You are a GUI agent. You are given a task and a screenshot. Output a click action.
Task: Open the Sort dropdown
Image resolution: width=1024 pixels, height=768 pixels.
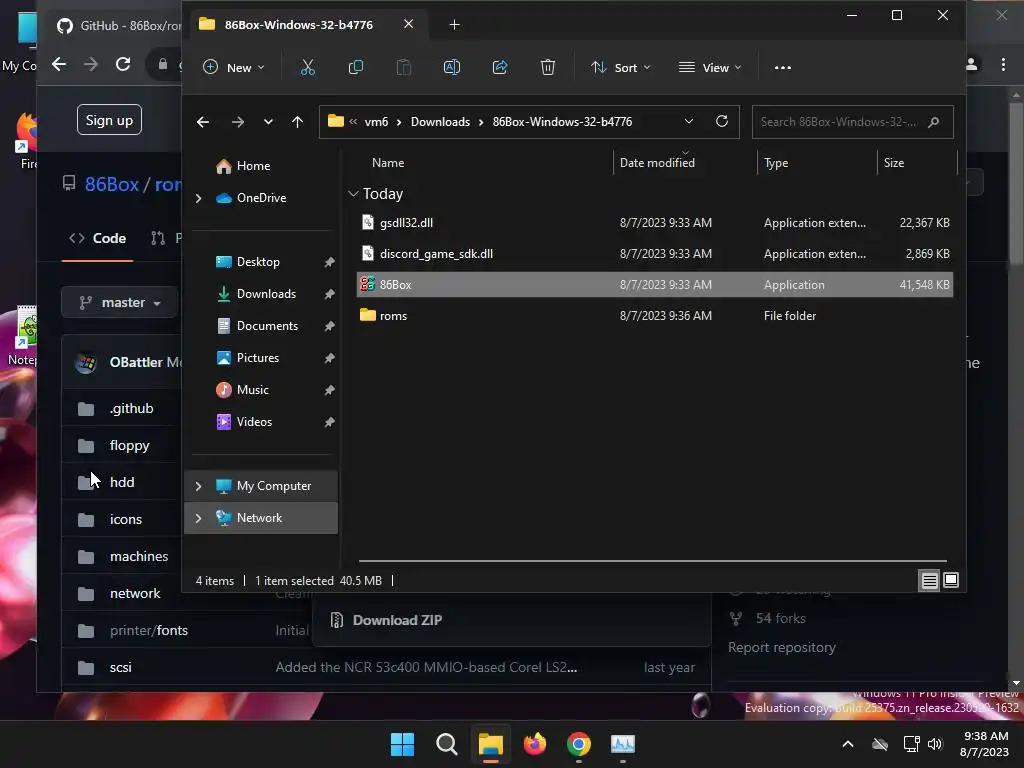pyautogui.click(x=620, y=67)
